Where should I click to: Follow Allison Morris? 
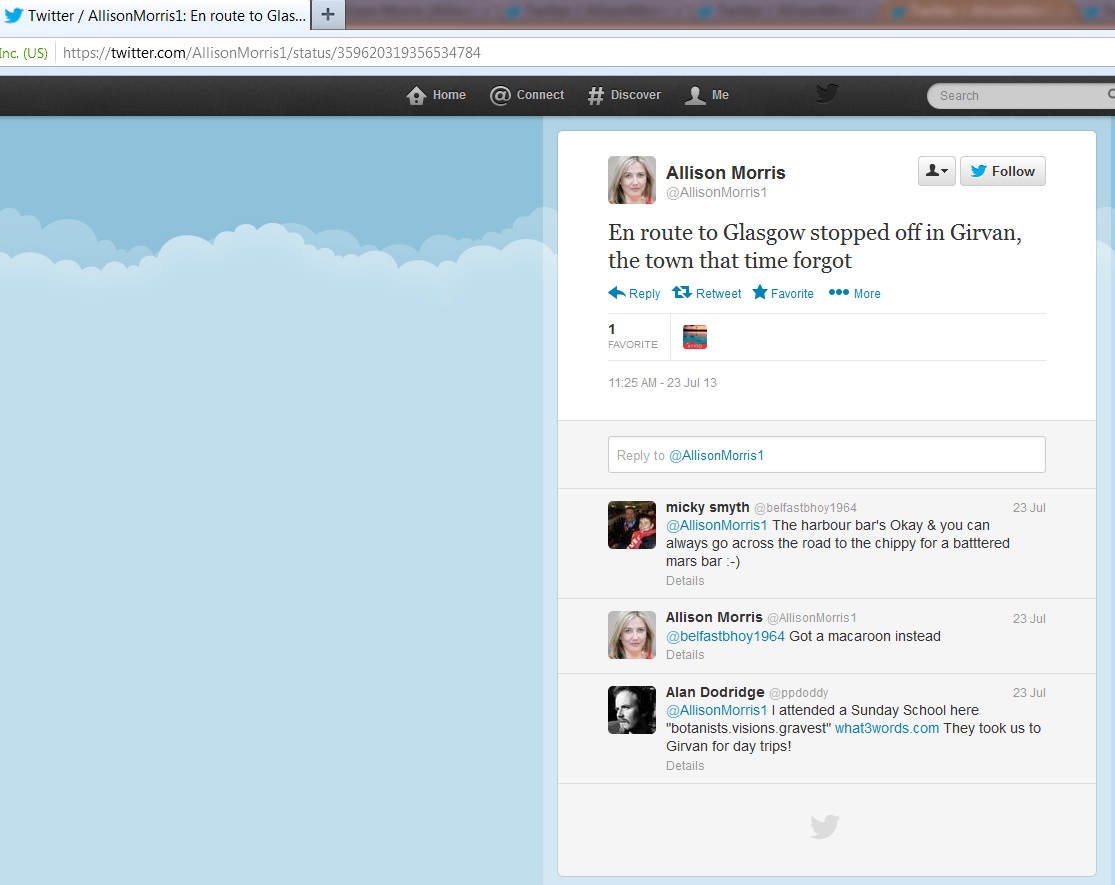(x=1003, y=171)
